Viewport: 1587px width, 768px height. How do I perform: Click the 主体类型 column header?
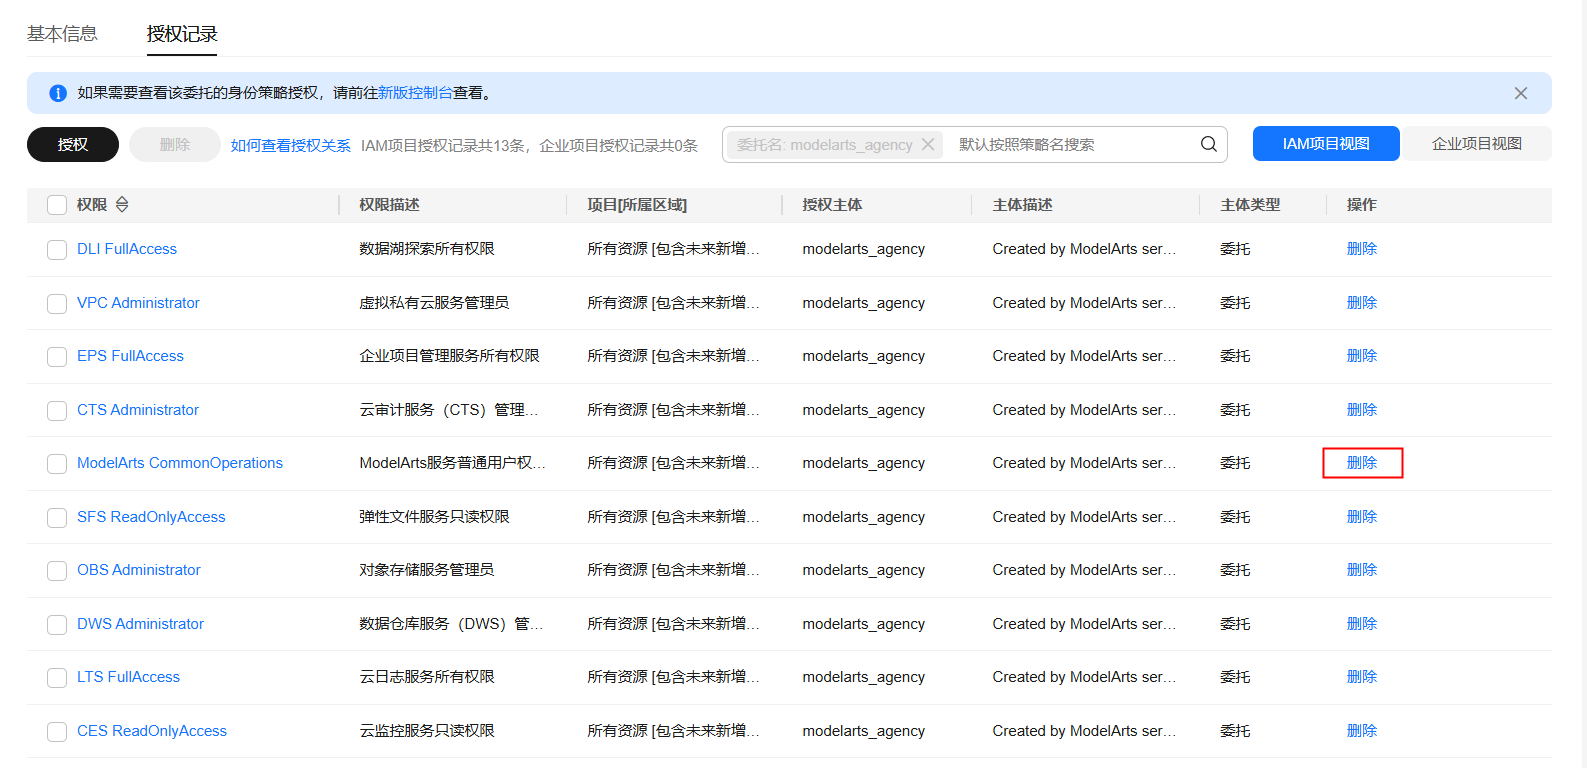(x=1250, y=205)
